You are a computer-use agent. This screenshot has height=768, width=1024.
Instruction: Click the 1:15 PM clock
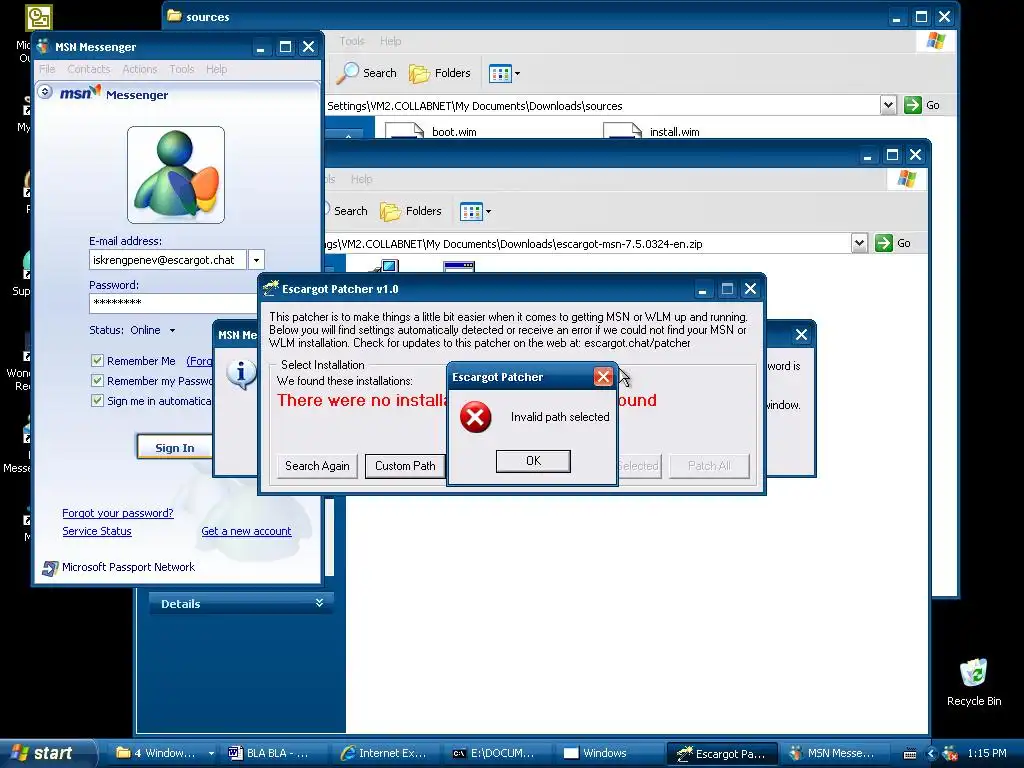coord(987,753)
